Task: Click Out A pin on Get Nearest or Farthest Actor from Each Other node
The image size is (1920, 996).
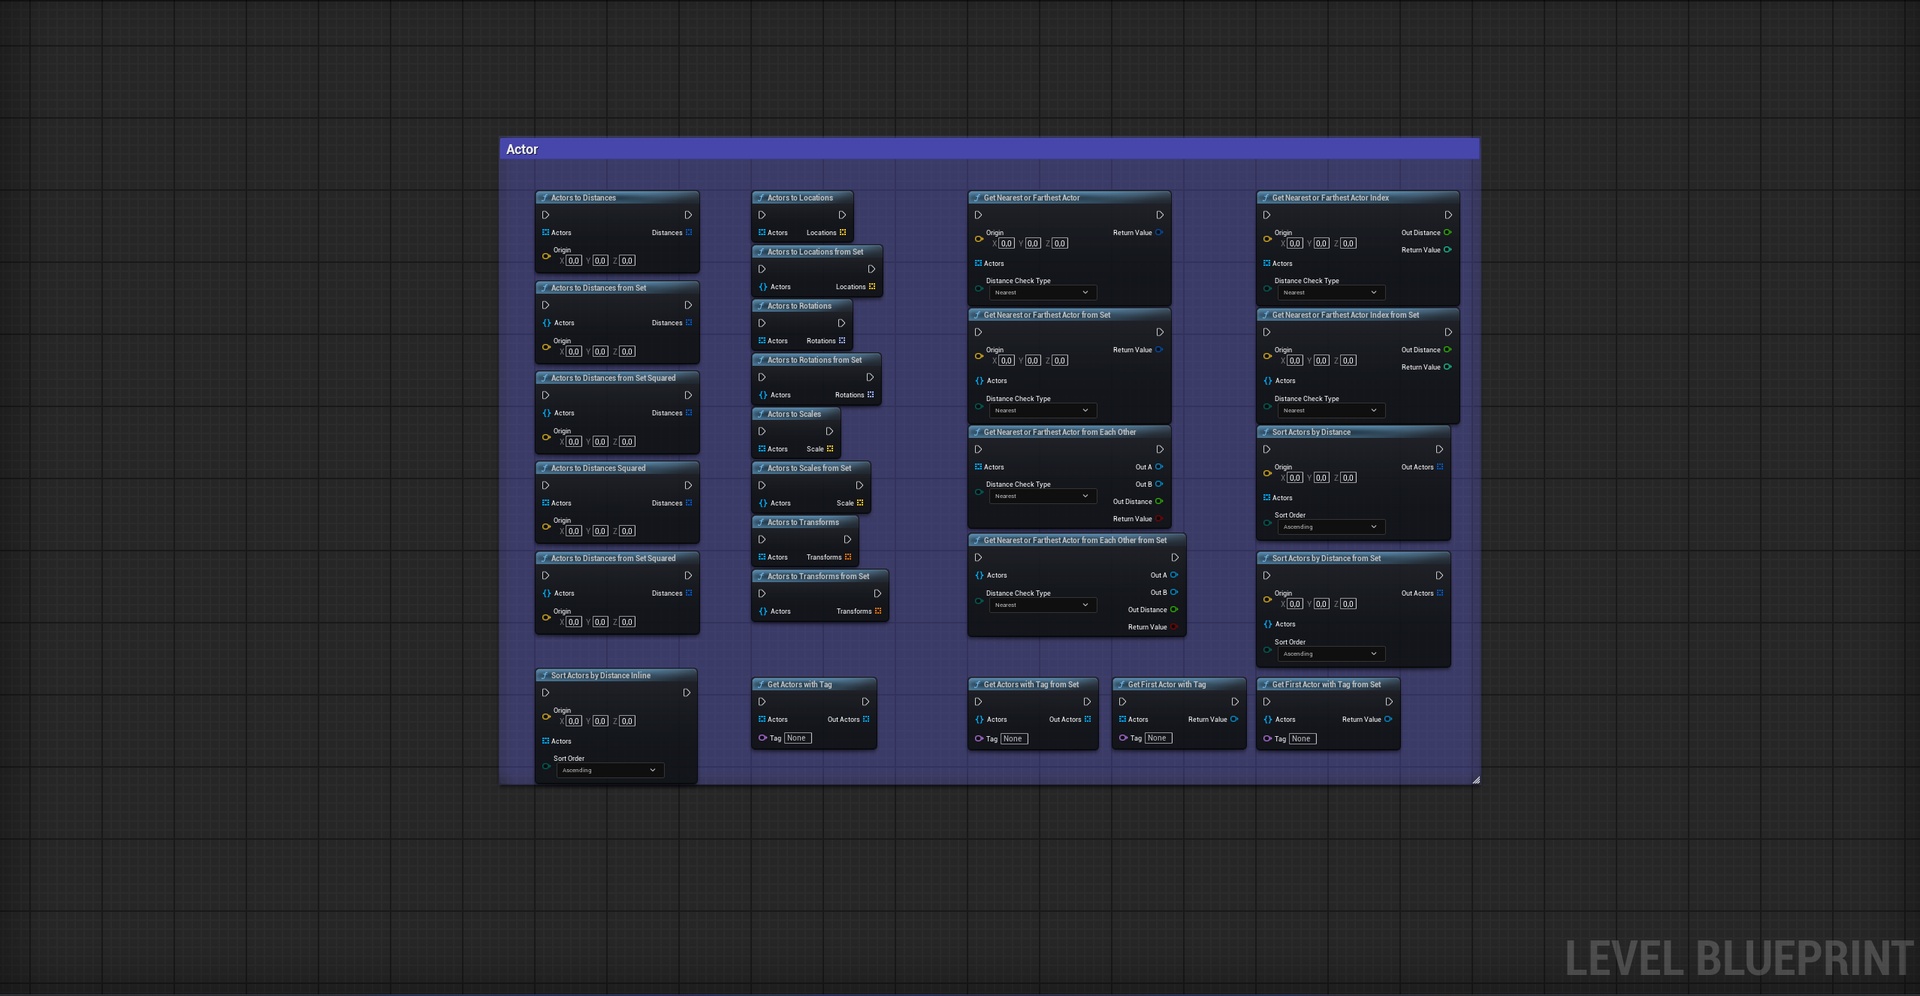Action: click(1159, 467)
